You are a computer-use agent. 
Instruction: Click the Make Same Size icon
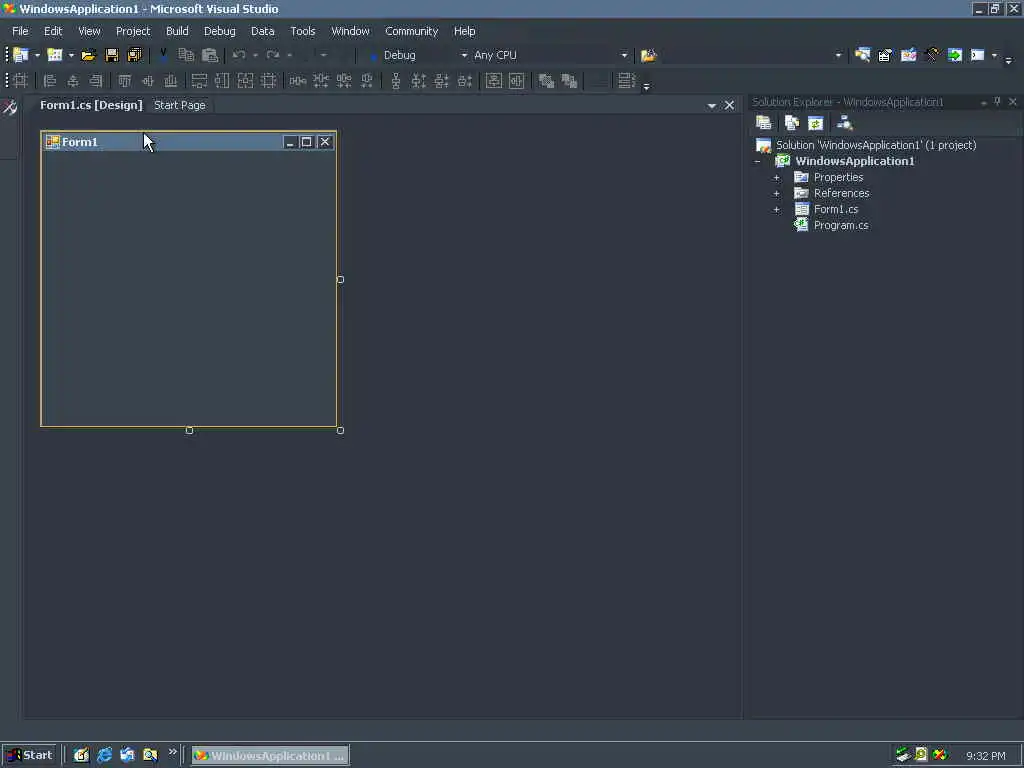[246, 81]
